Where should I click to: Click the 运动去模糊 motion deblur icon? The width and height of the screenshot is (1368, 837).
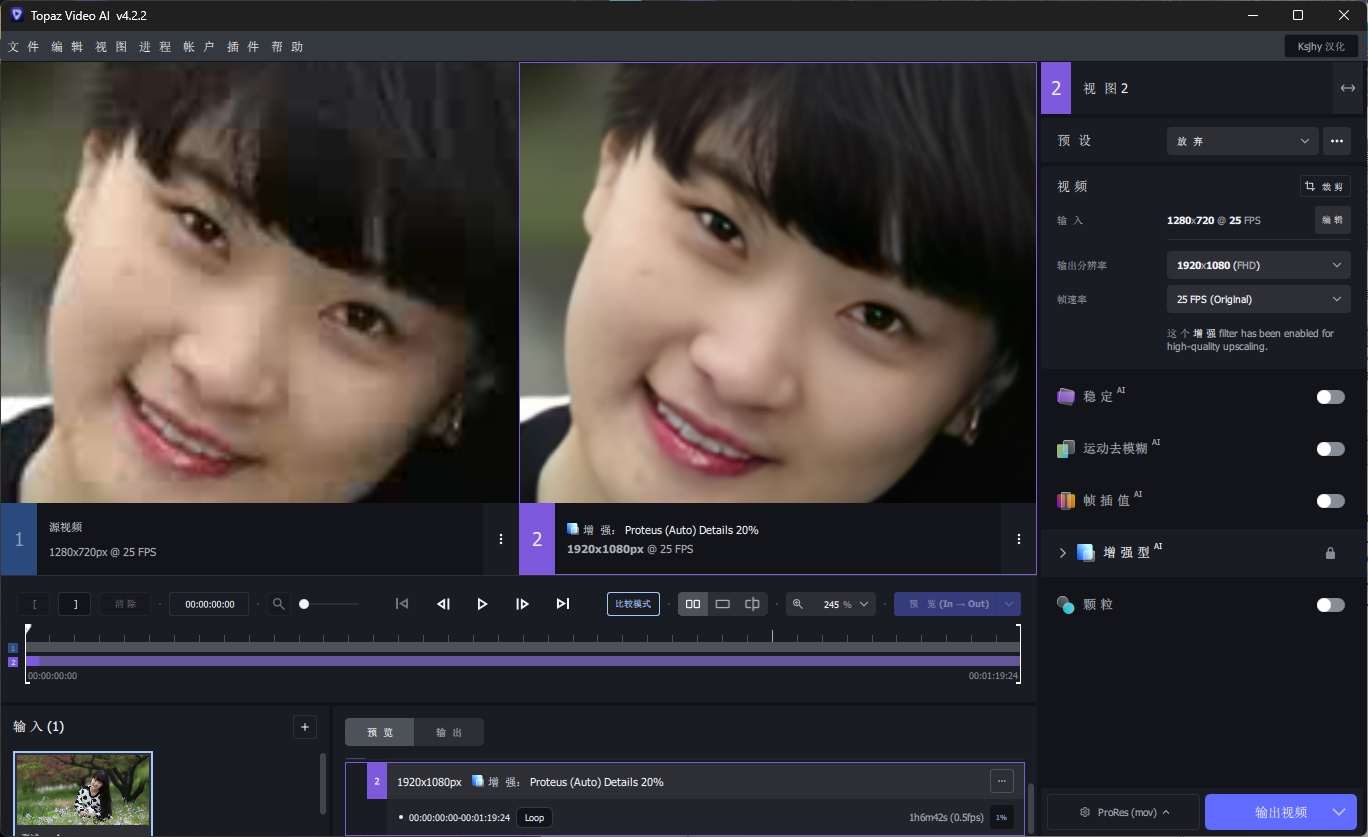pyautogui.click(x=1066, y=449)
